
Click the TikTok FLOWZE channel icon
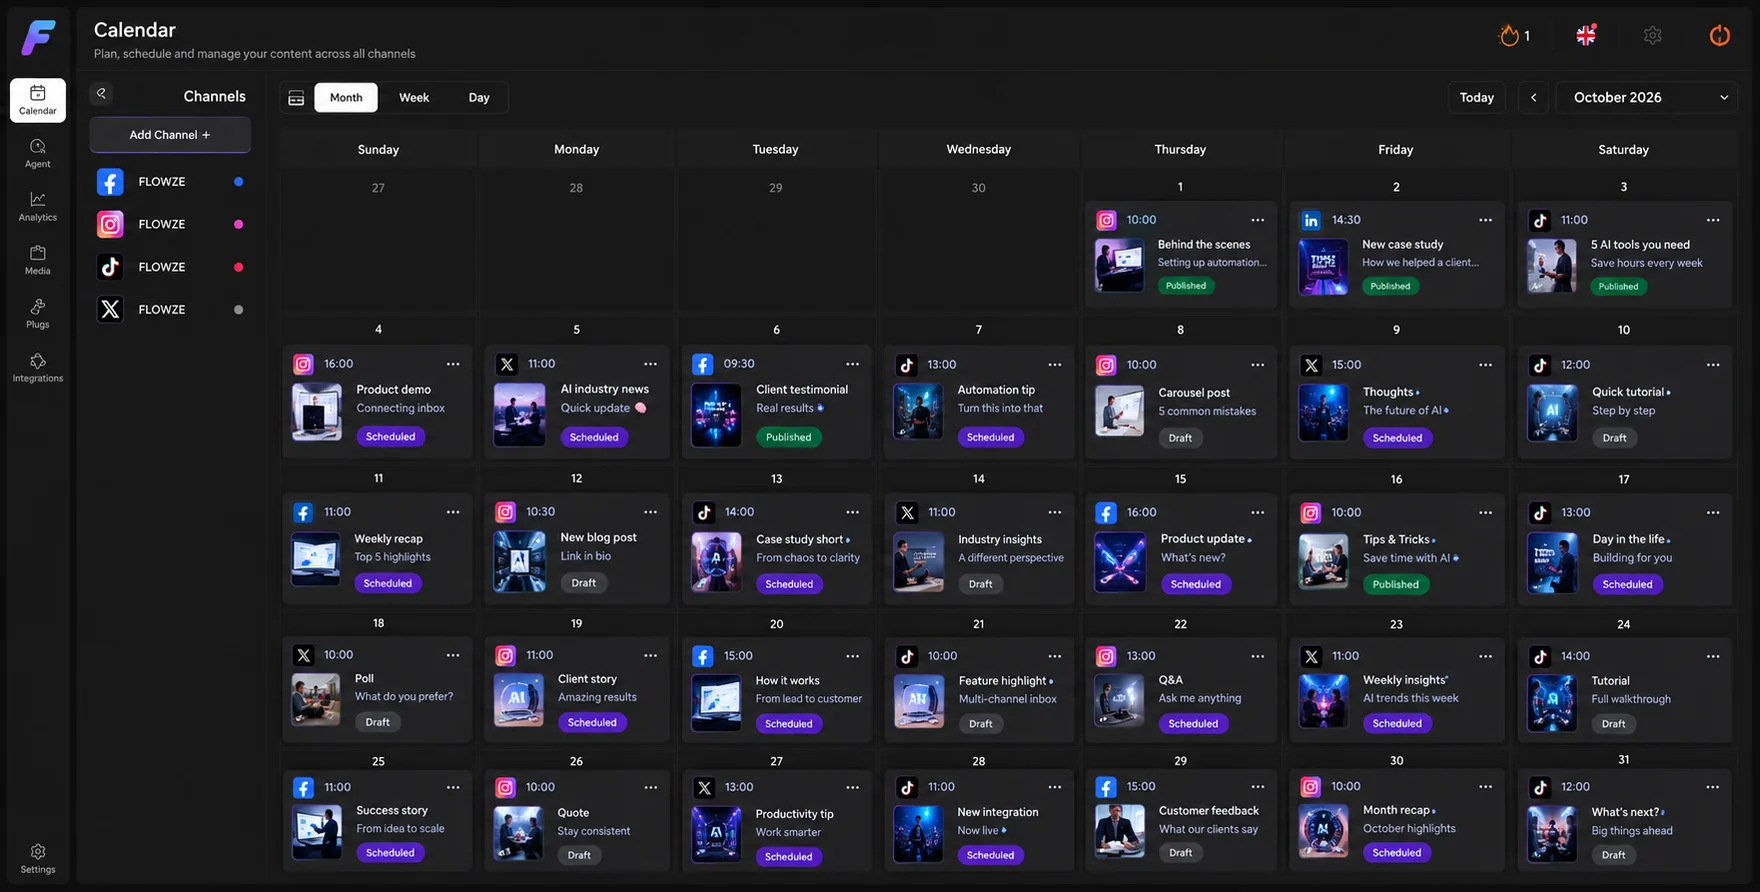coord(110,267)
